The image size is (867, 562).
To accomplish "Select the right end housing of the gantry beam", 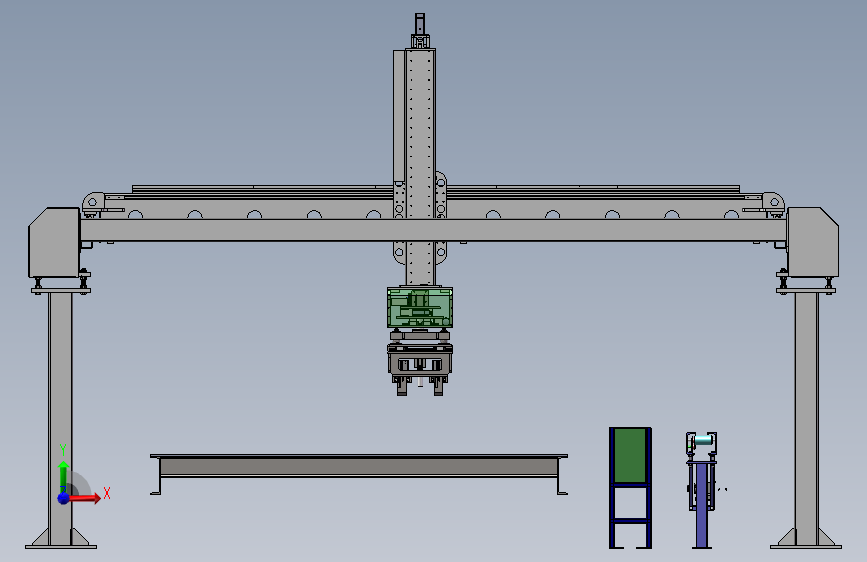I will (x=813, y=242).
